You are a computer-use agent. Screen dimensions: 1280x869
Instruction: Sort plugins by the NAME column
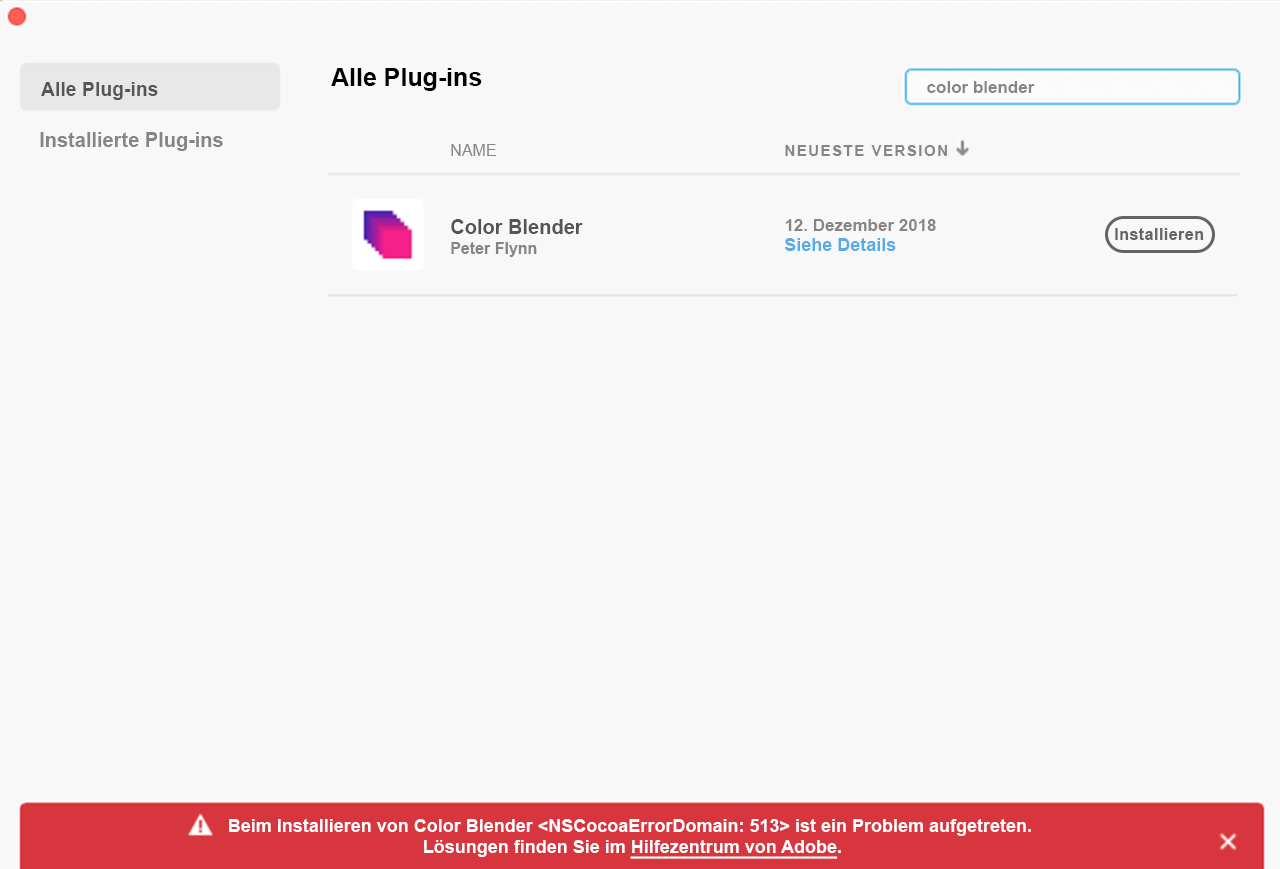pos(473,150)
